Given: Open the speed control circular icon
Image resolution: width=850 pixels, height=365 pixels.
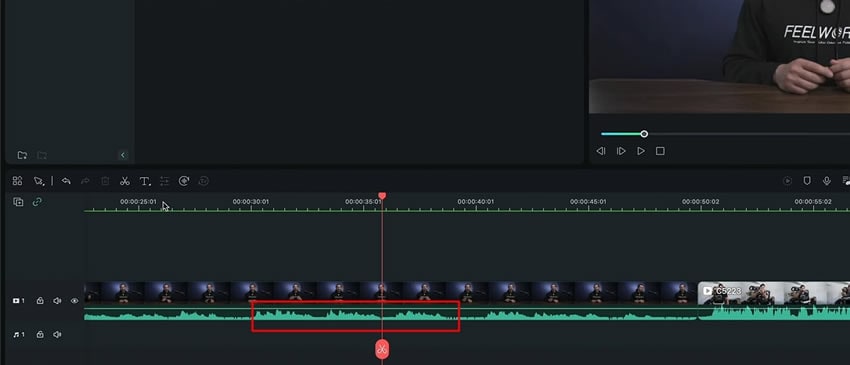Looking at the screenshot, I should (184, 181).
